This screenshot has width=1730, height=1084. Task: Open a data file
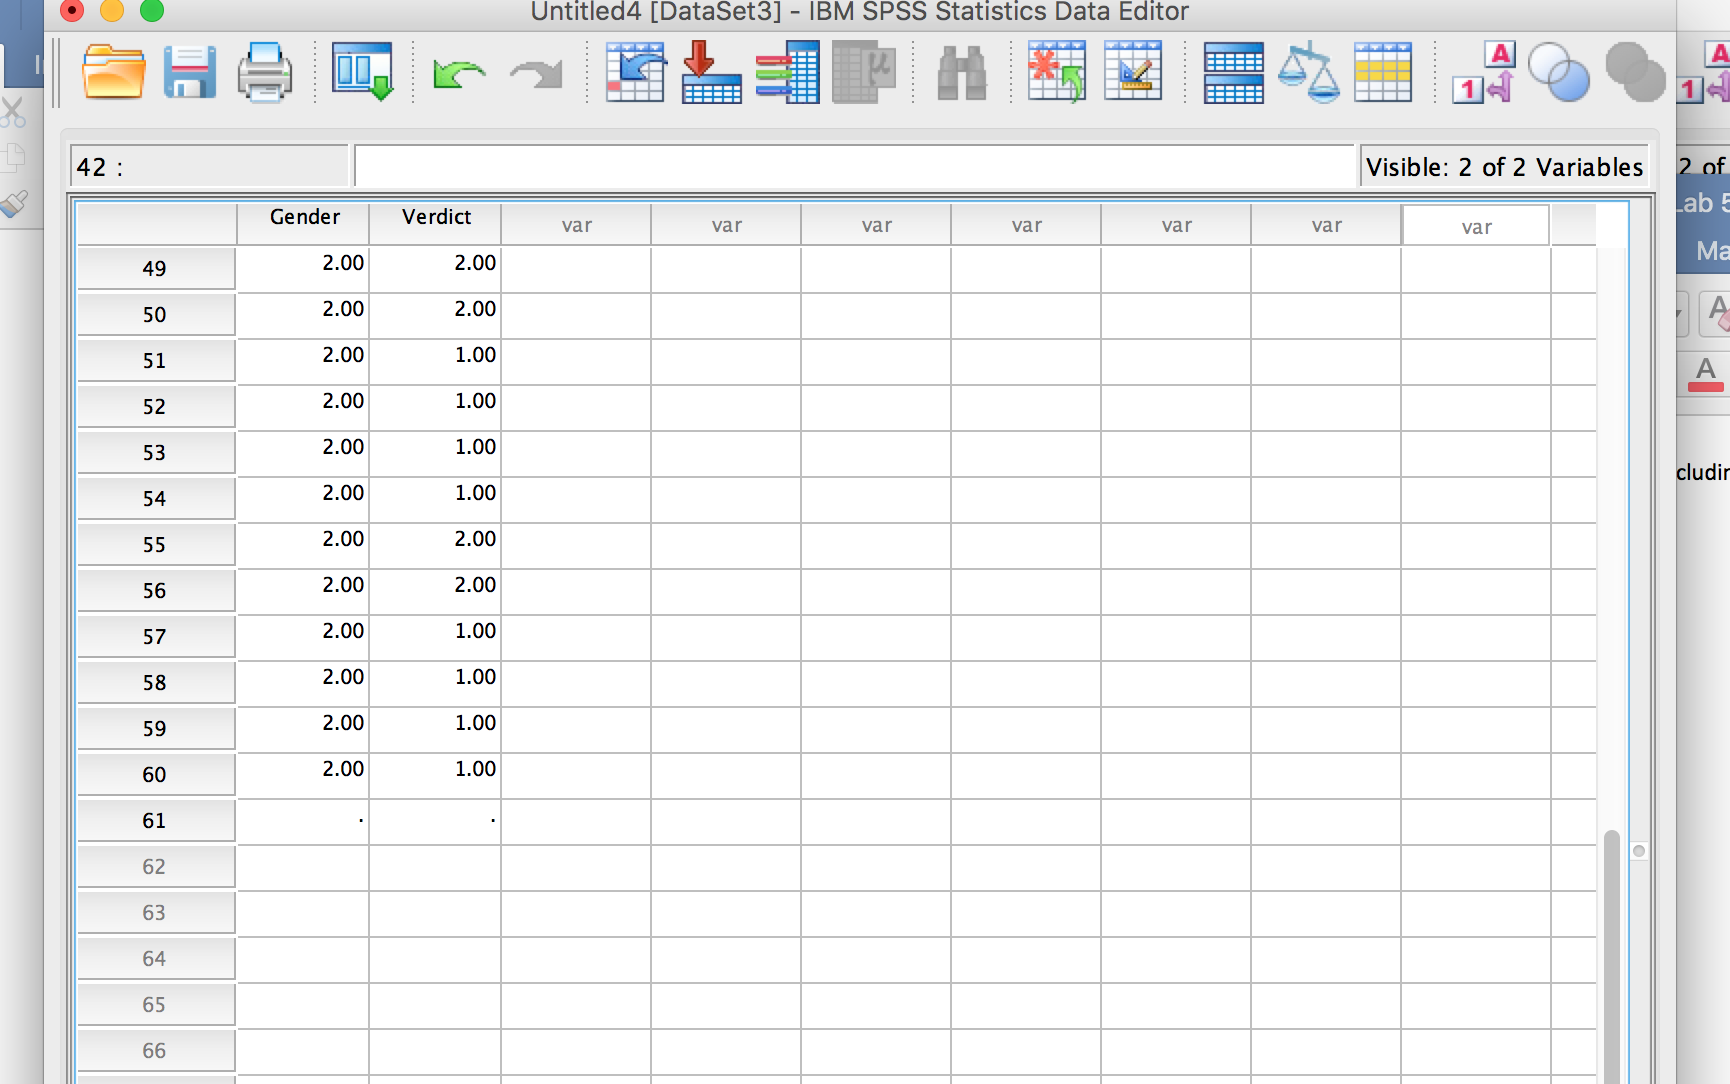[x=113, y=73]
